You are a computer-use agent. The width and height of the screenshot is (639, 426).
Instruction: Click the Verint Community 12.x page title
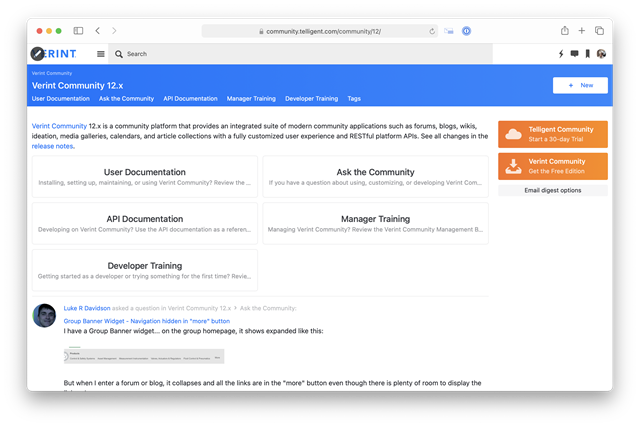point(77,86)
